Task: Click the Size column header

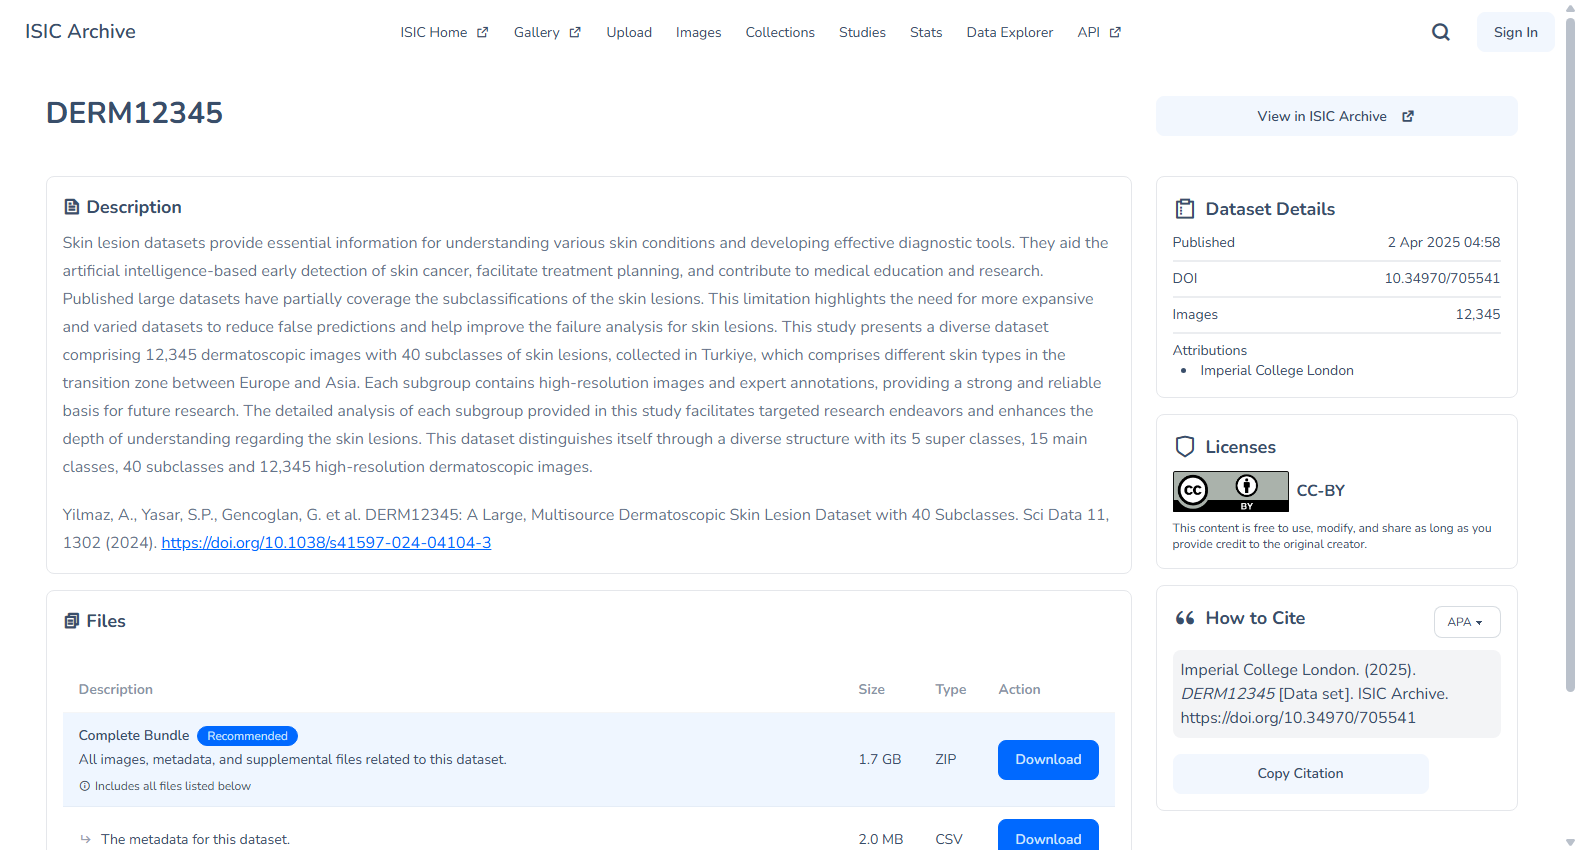Action: tap(872, 690)
